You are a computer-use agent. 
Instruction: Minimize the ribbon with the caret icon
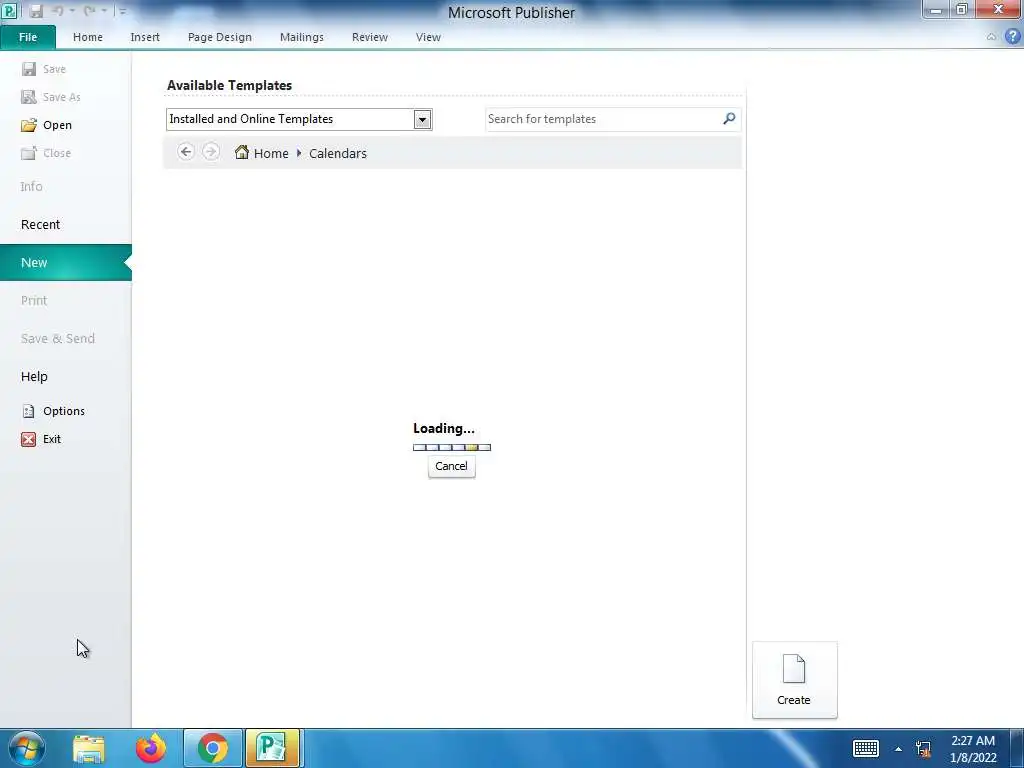pyautogui.click(x=991, y=37)
